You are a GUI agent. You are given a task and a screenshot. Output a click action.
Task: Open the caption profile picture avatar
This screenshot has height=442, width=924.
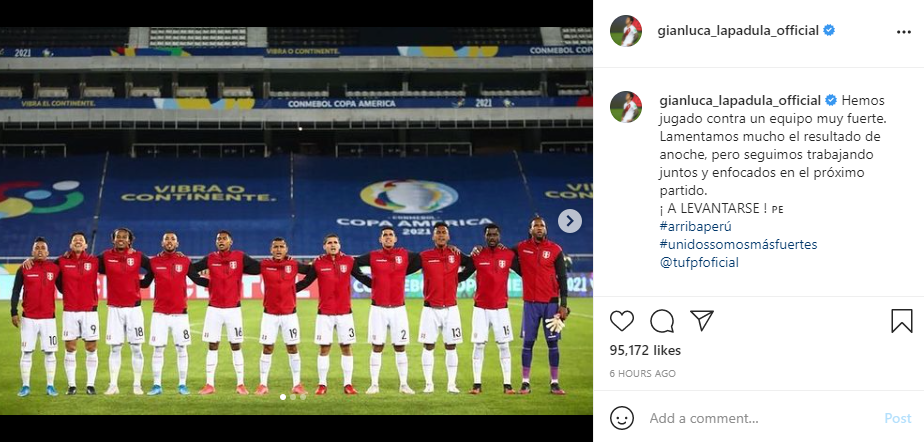pyautogui.click(x=626, y=107)
